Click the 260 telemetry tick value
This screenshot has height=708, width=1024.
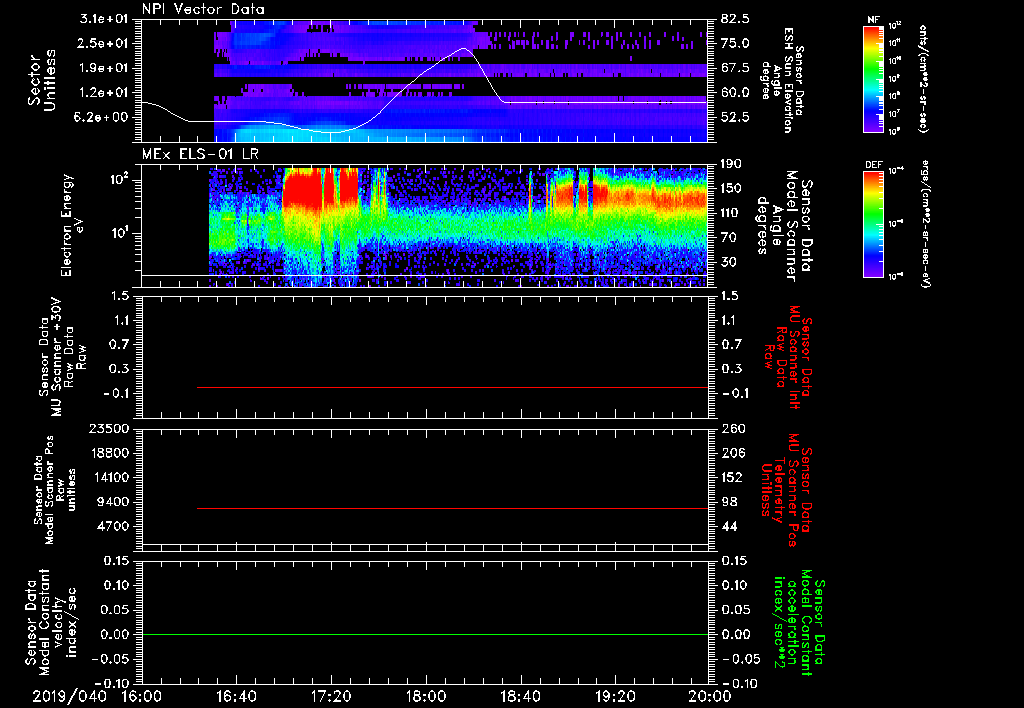(732, 429)
